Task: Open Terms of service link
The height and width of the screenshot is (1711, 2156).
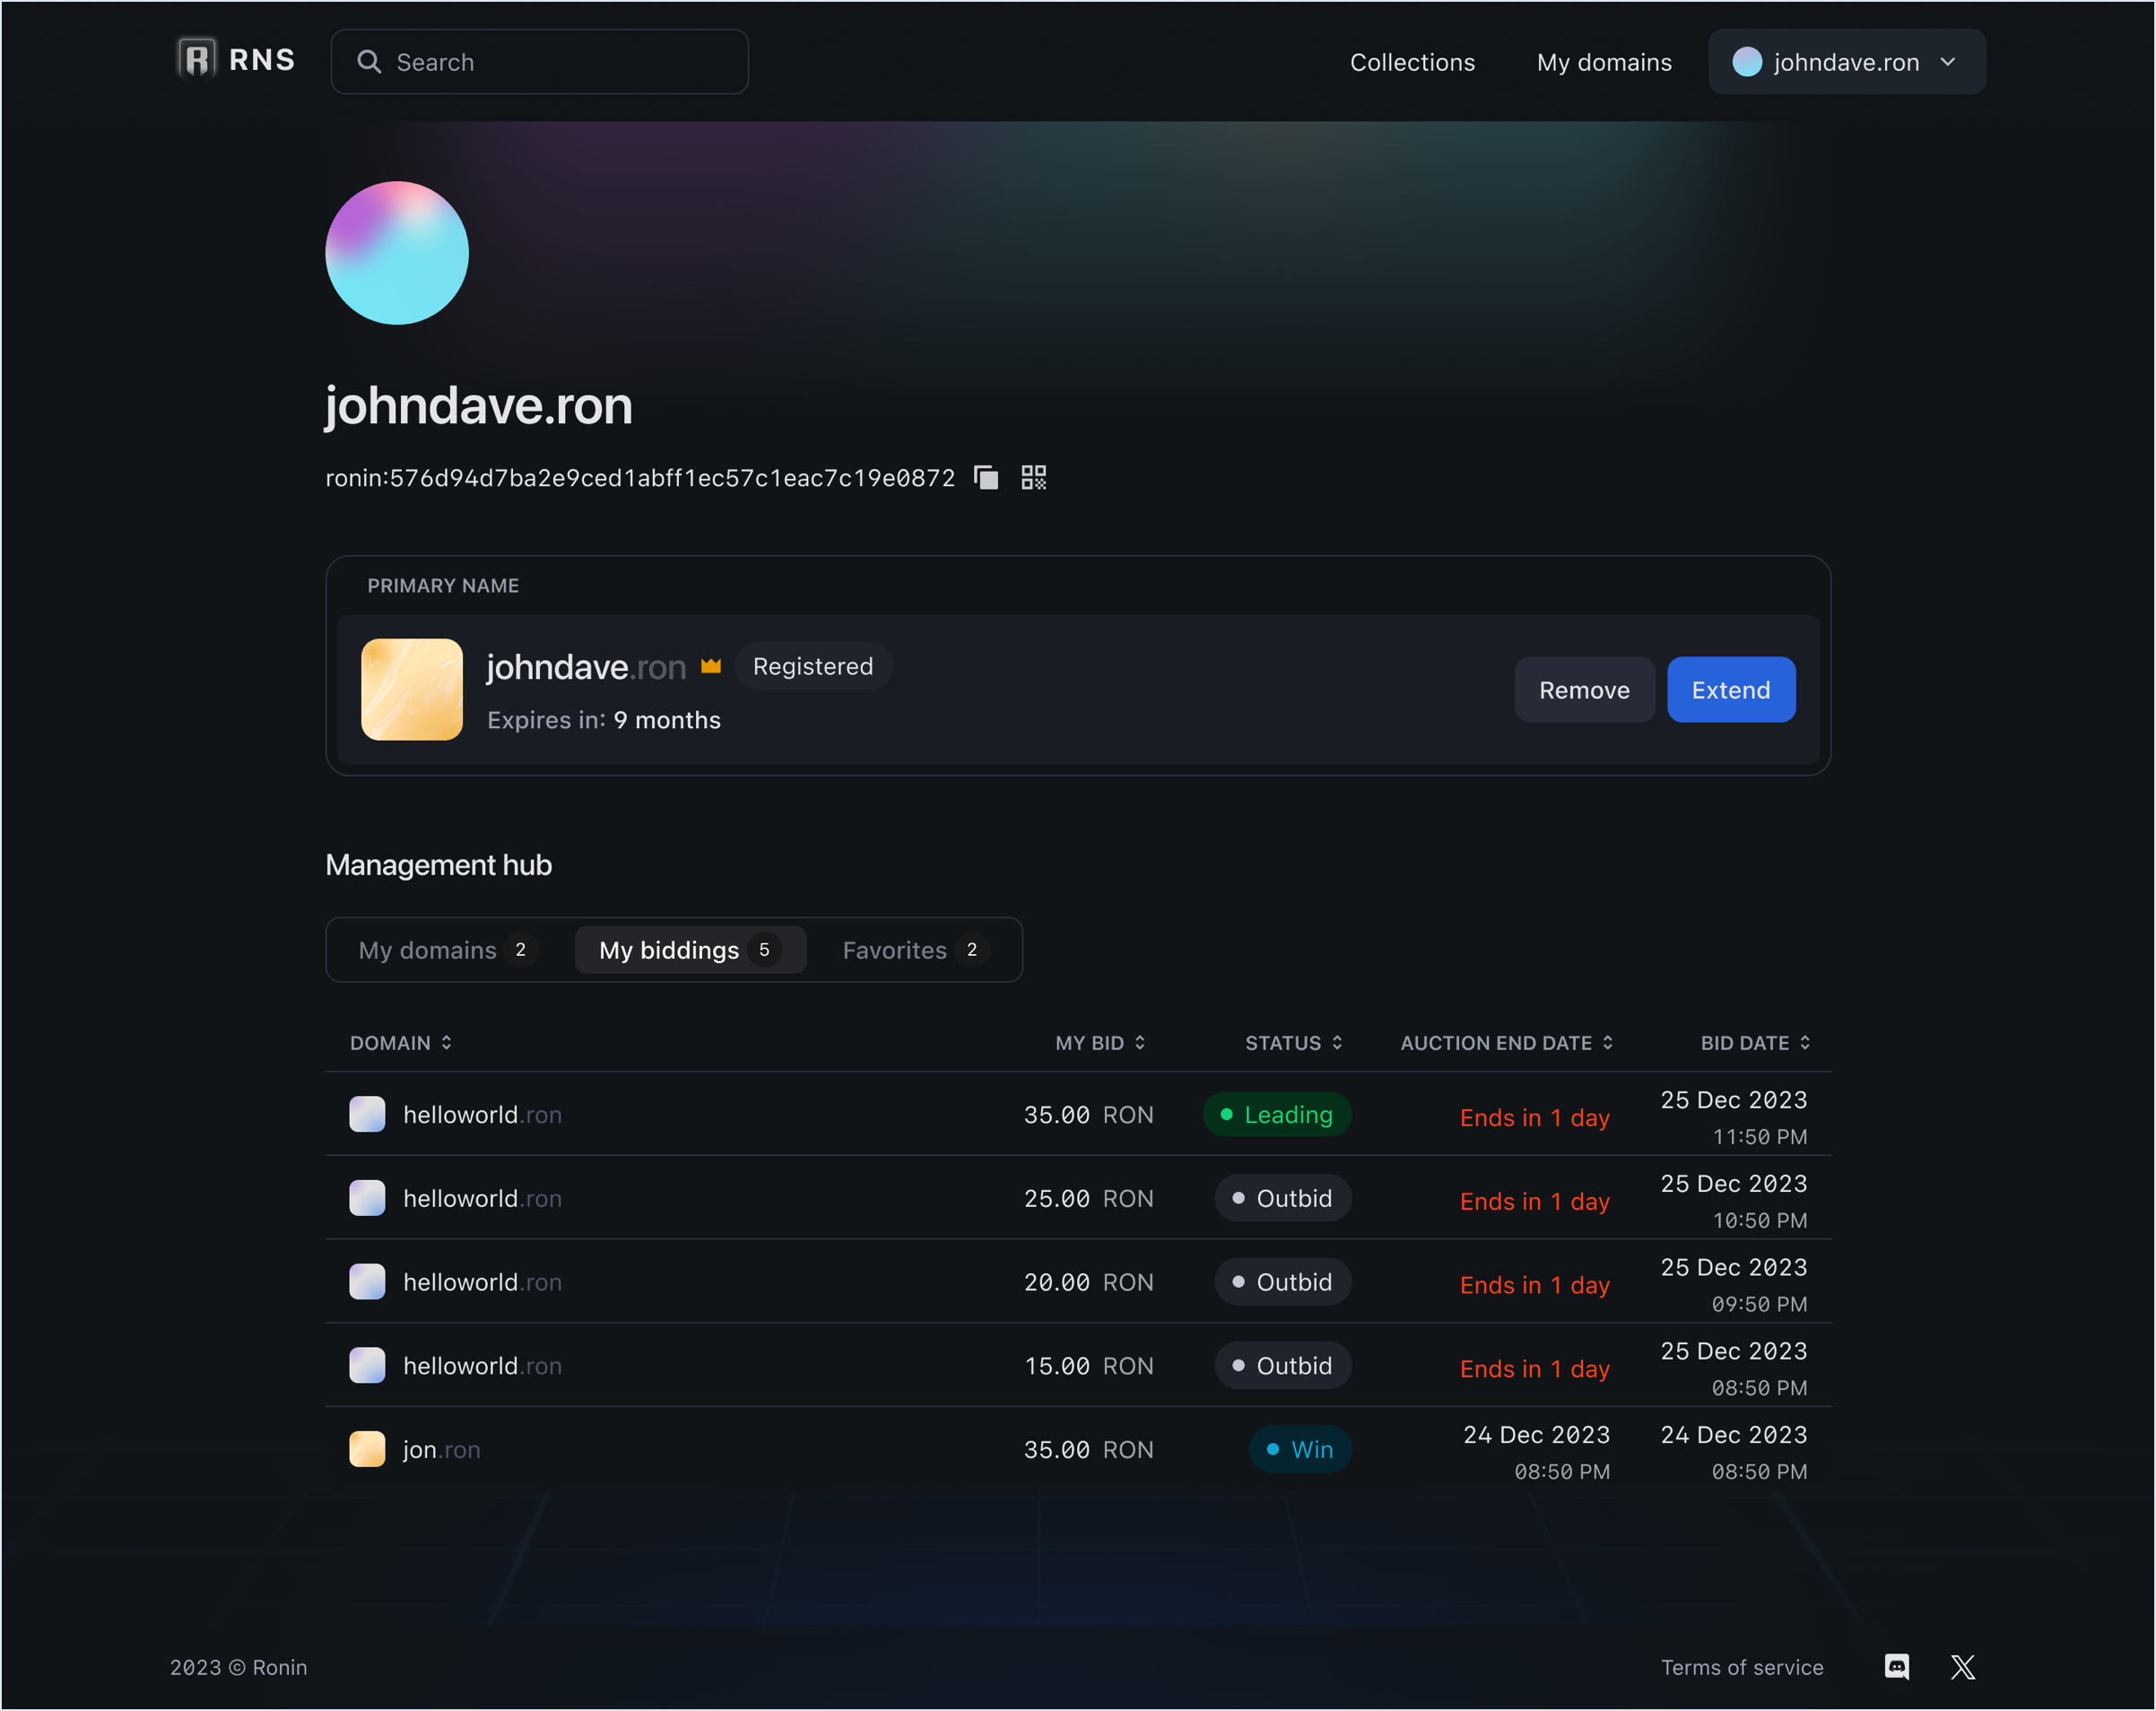Action: pos(1741,1667)
